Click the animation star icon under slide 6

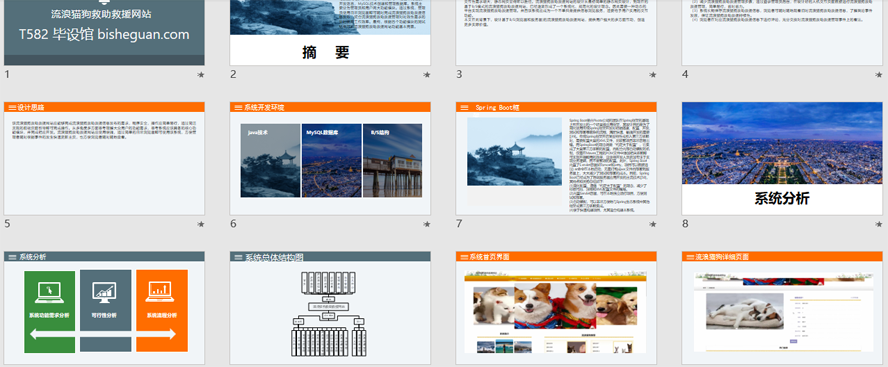pos(426,224)
